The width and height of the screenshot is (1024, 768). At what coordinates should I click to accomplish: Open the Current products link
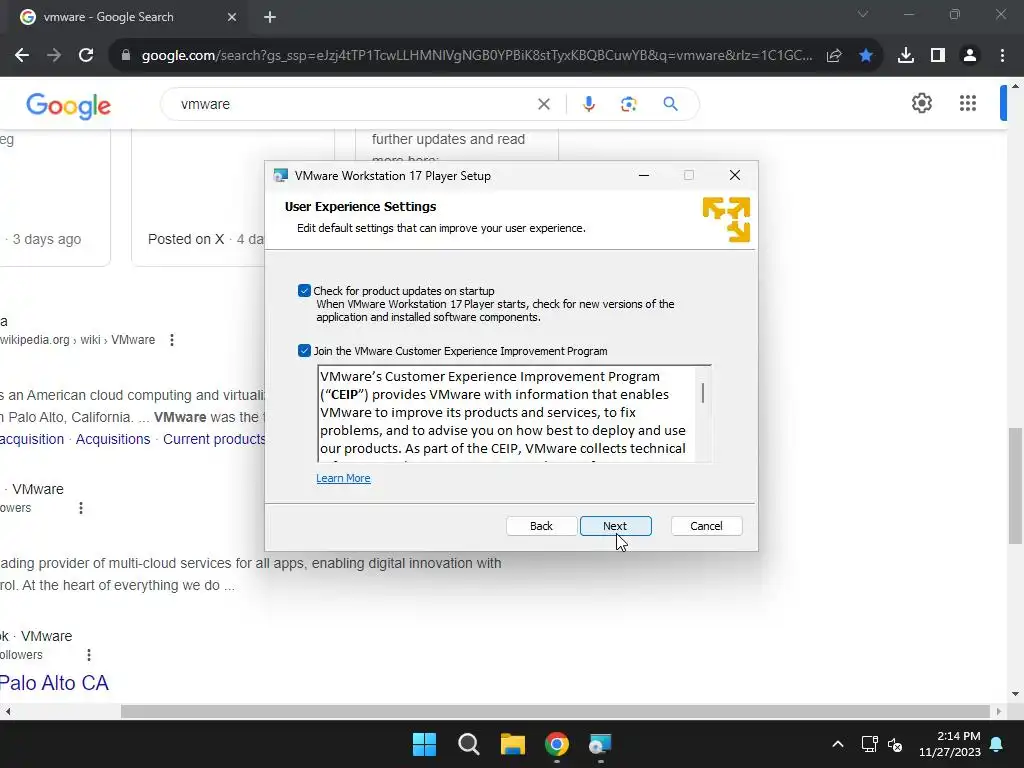click(214, 439)
